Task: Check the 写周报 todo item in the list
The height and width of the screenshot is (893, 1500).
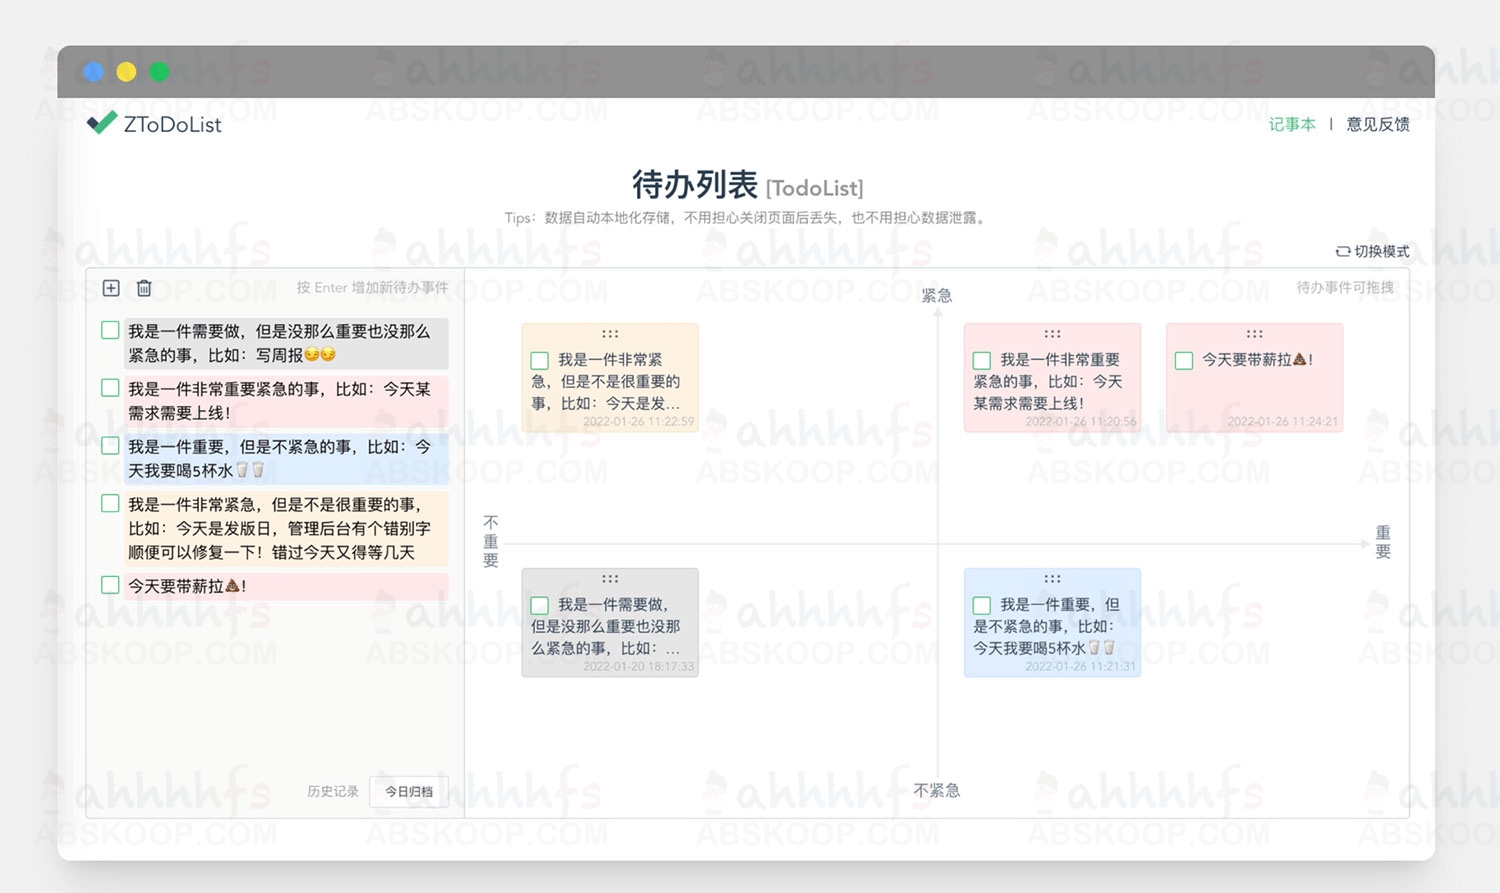Action: pyautogui.click(x=110, y=330)
